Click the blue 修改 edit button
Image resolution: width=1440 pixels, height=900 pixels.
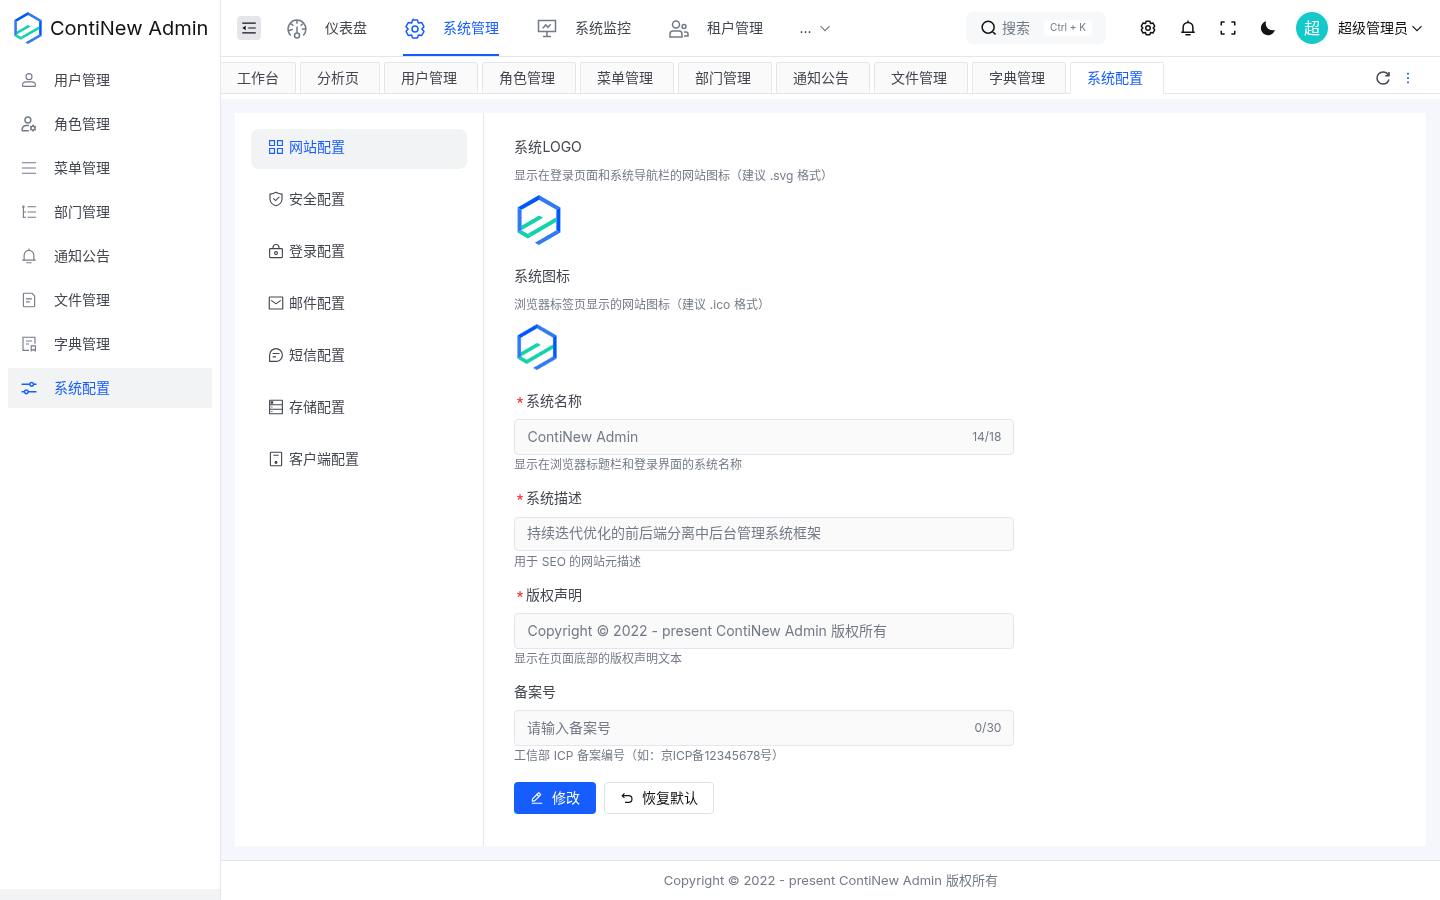555,798
